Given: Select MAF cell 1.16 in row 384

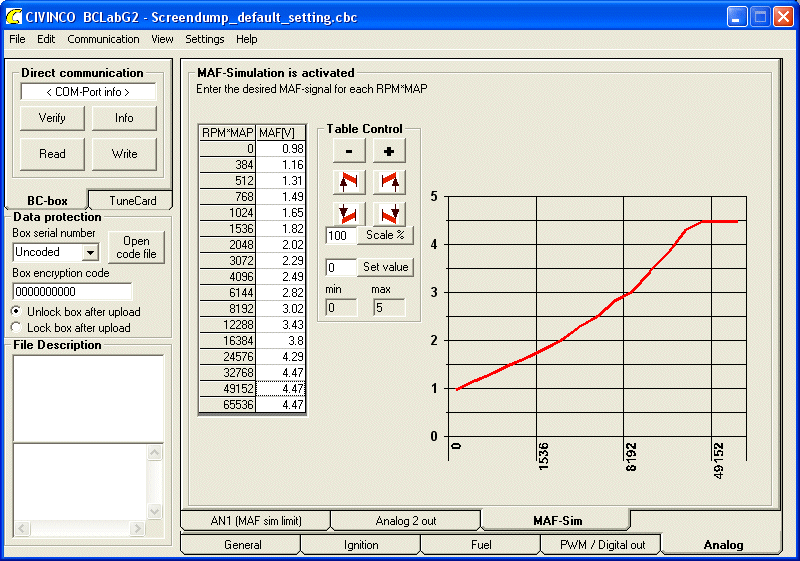Looking at the screenshot, I should tap(280, 165).
